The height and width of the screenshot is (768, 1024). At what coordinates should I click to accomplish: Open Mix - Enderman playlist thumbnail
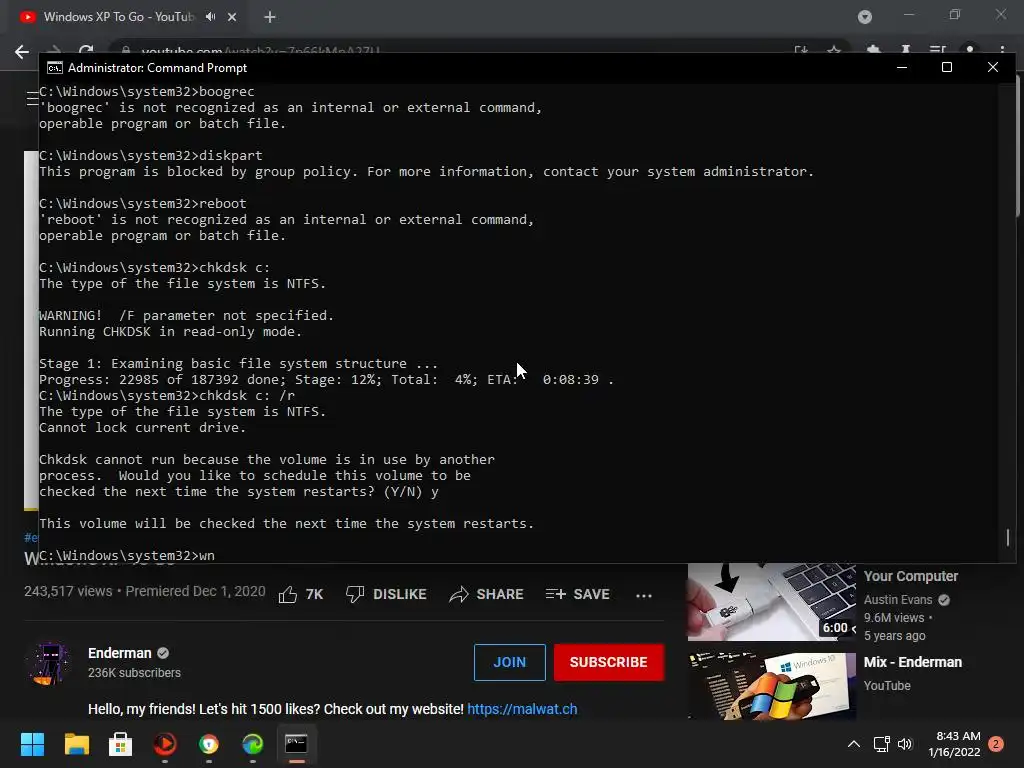(771, 686)
